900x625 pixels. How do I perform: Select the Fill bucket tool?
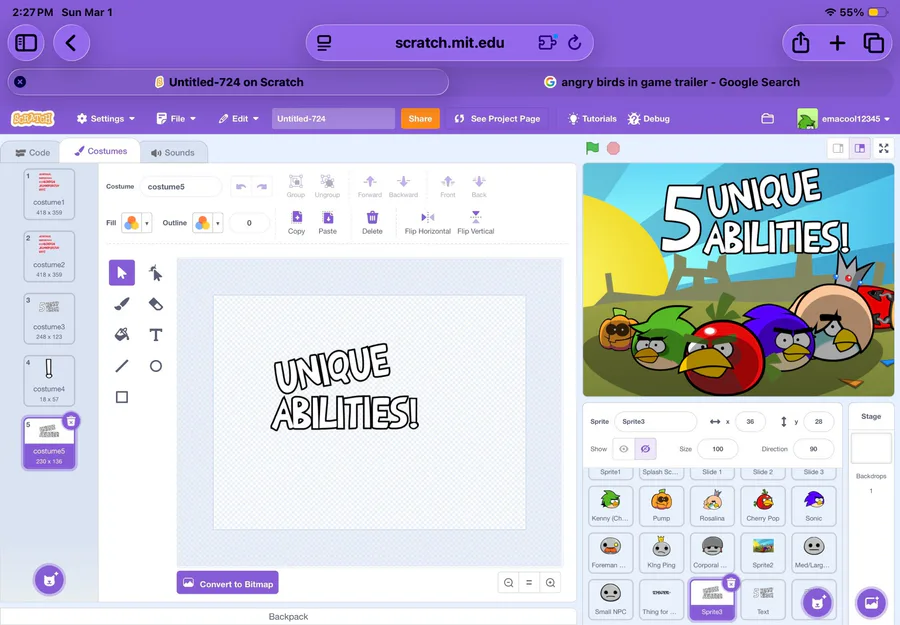(x=122, y=335)
